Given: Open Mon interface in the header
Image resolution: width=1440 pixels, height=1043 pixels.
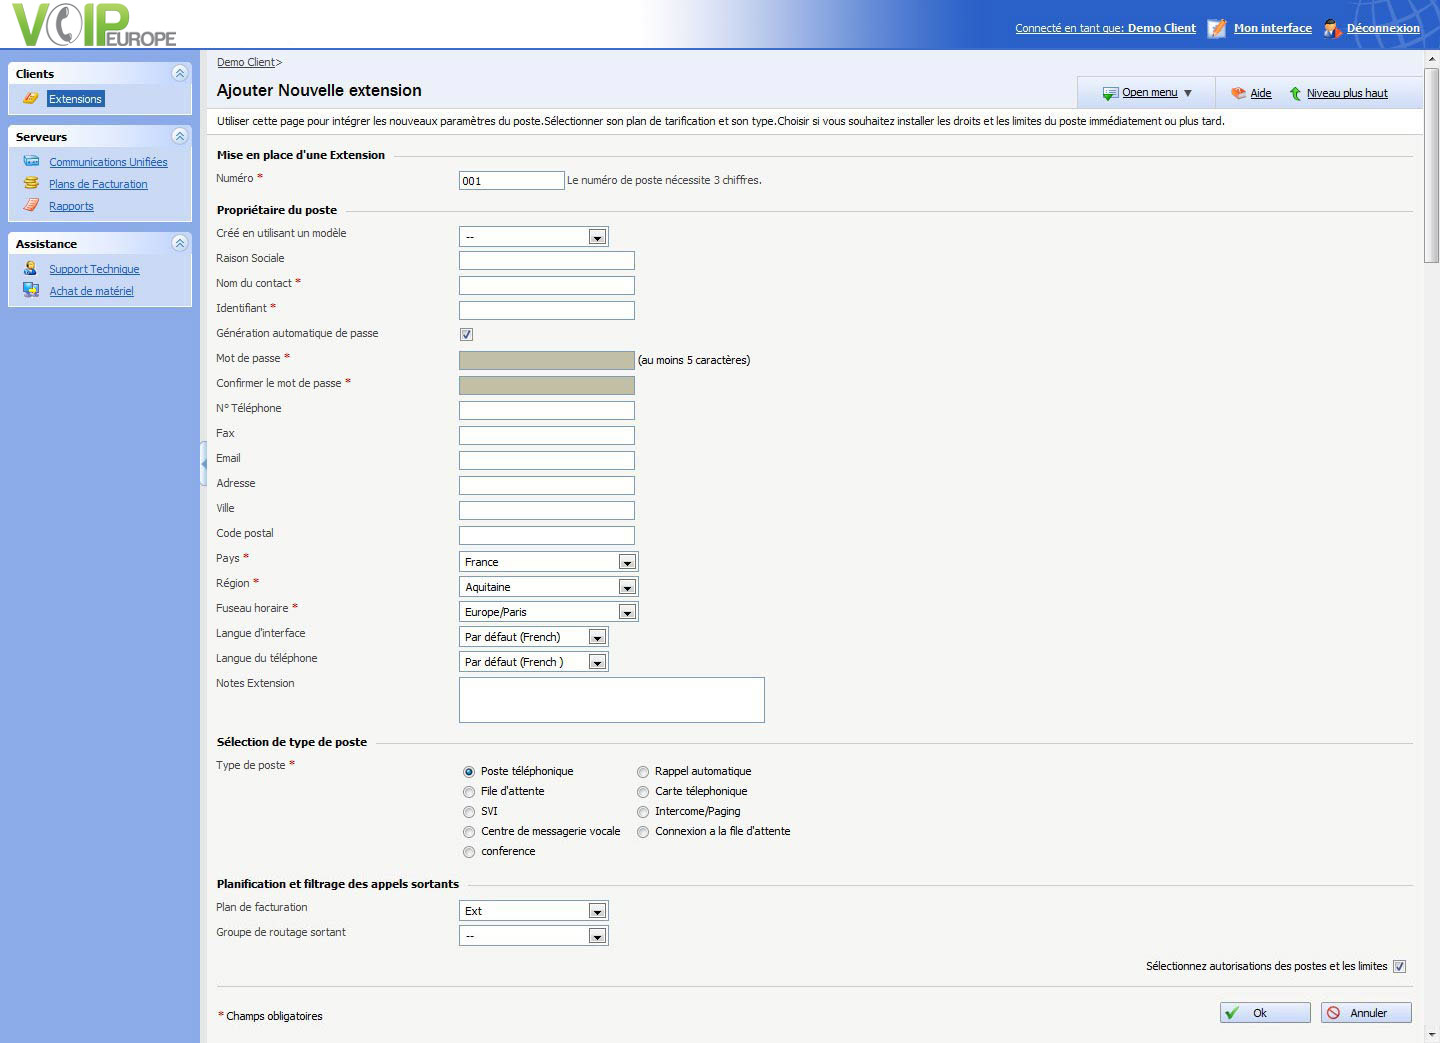Looking at the screenshot, I should click(x=1272, y=28).
